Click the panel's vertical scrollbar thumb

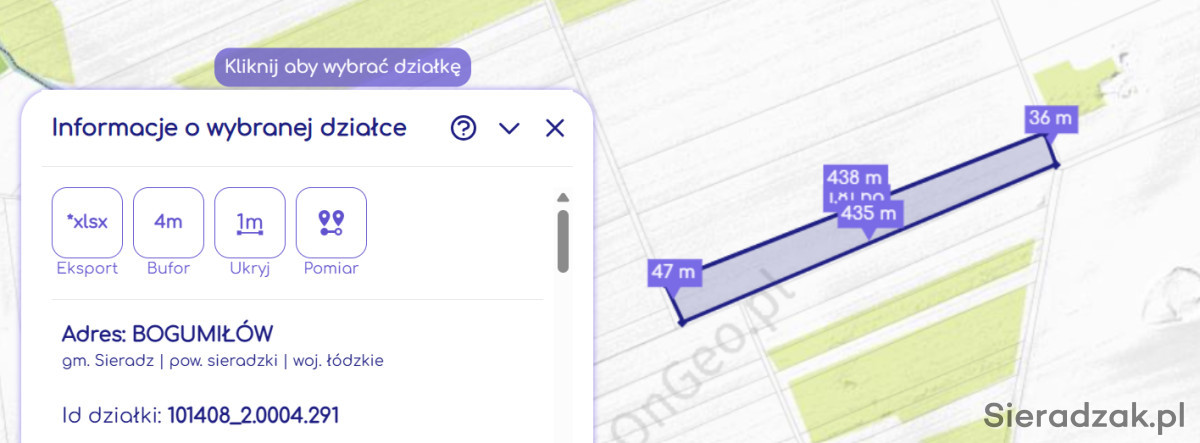pyautogui.click(x=563, y=240)
